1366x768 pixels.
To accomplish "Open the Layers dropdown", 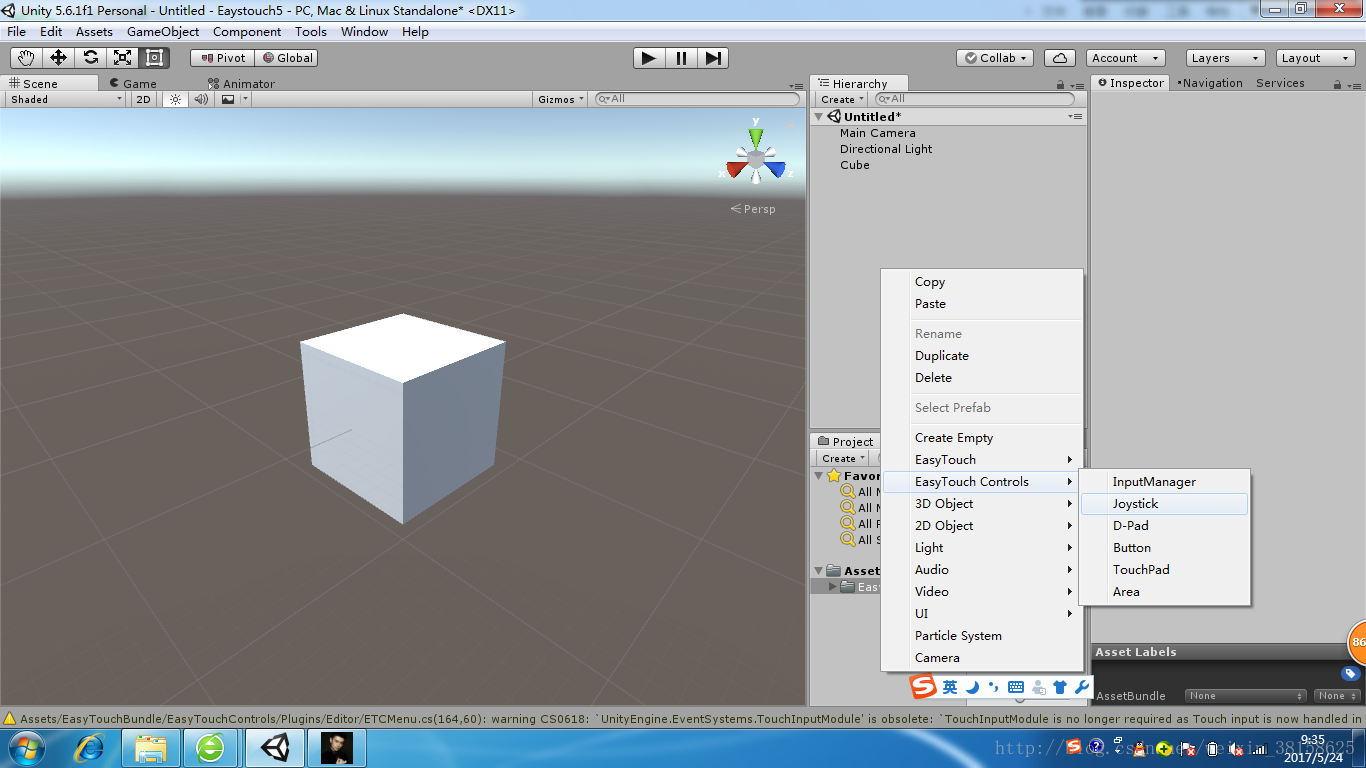I will 1225,58.
